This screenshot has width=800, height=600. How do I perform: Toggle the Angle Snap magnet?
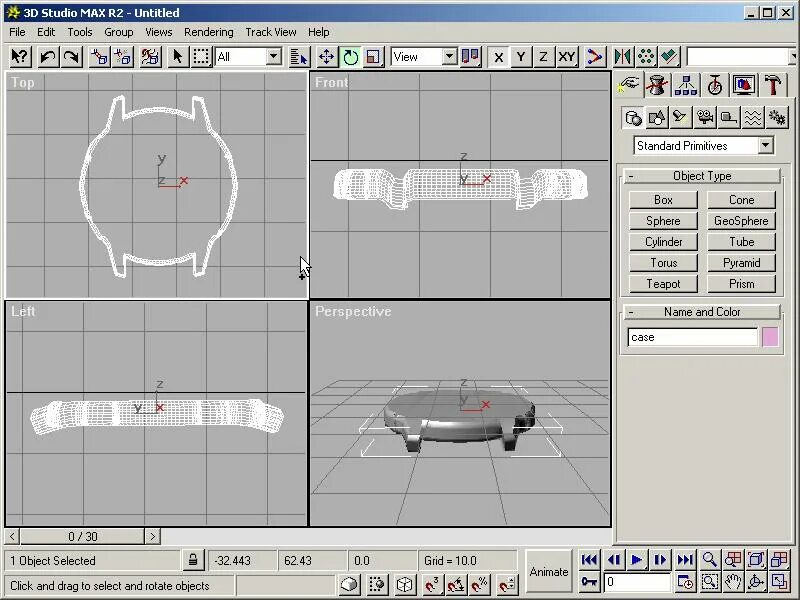coord(456,584)
